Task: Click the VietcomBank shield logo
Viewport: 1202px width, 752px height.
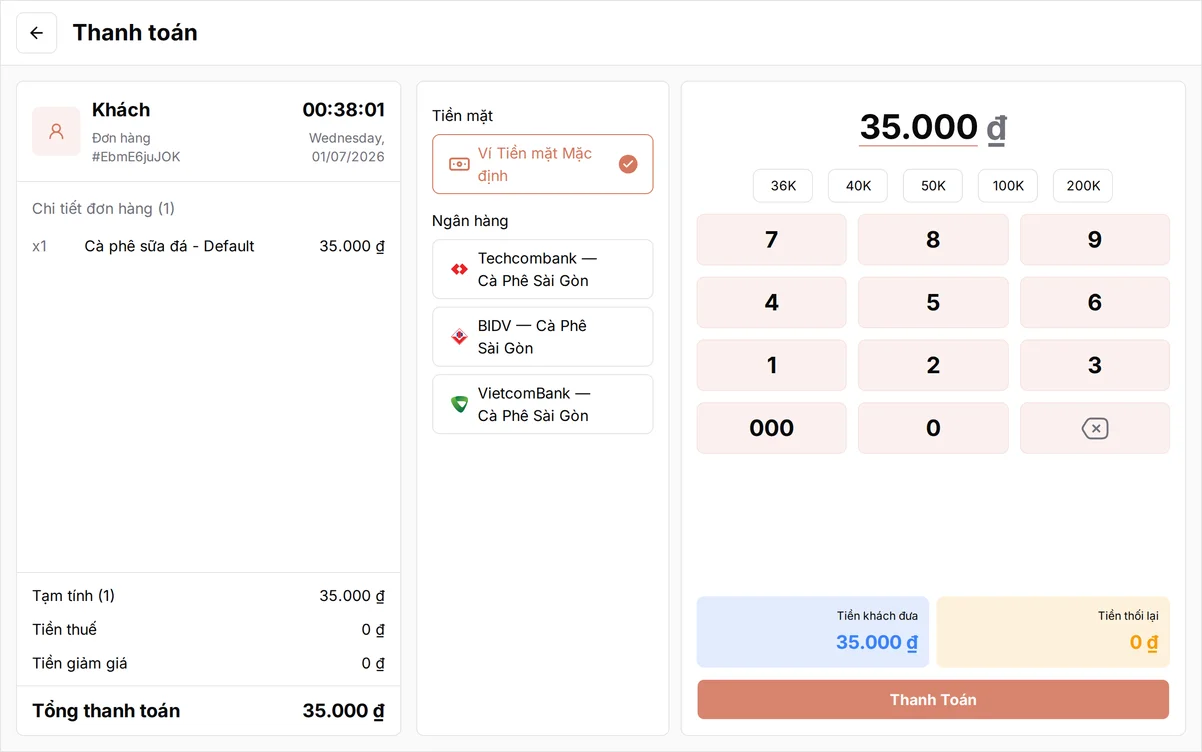Action: point(459,404)
